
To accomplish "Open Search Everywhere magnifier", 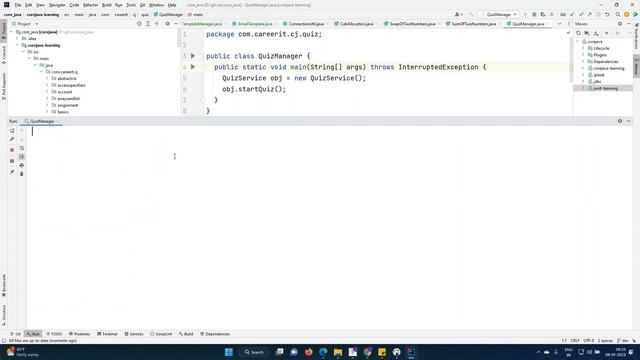I will click(618, 14).
